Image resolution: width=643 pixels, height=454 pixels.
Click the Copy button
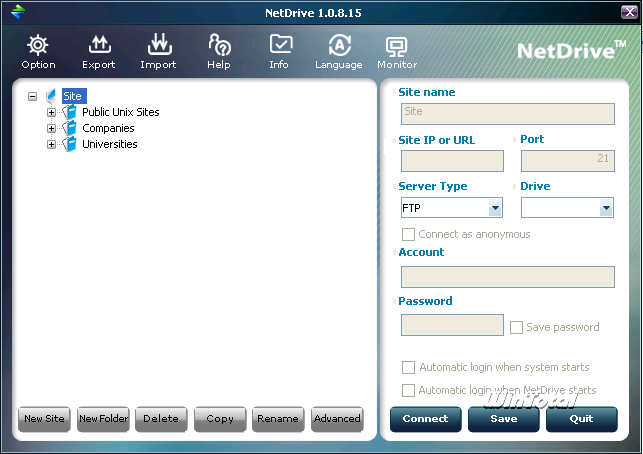[220, 419]
